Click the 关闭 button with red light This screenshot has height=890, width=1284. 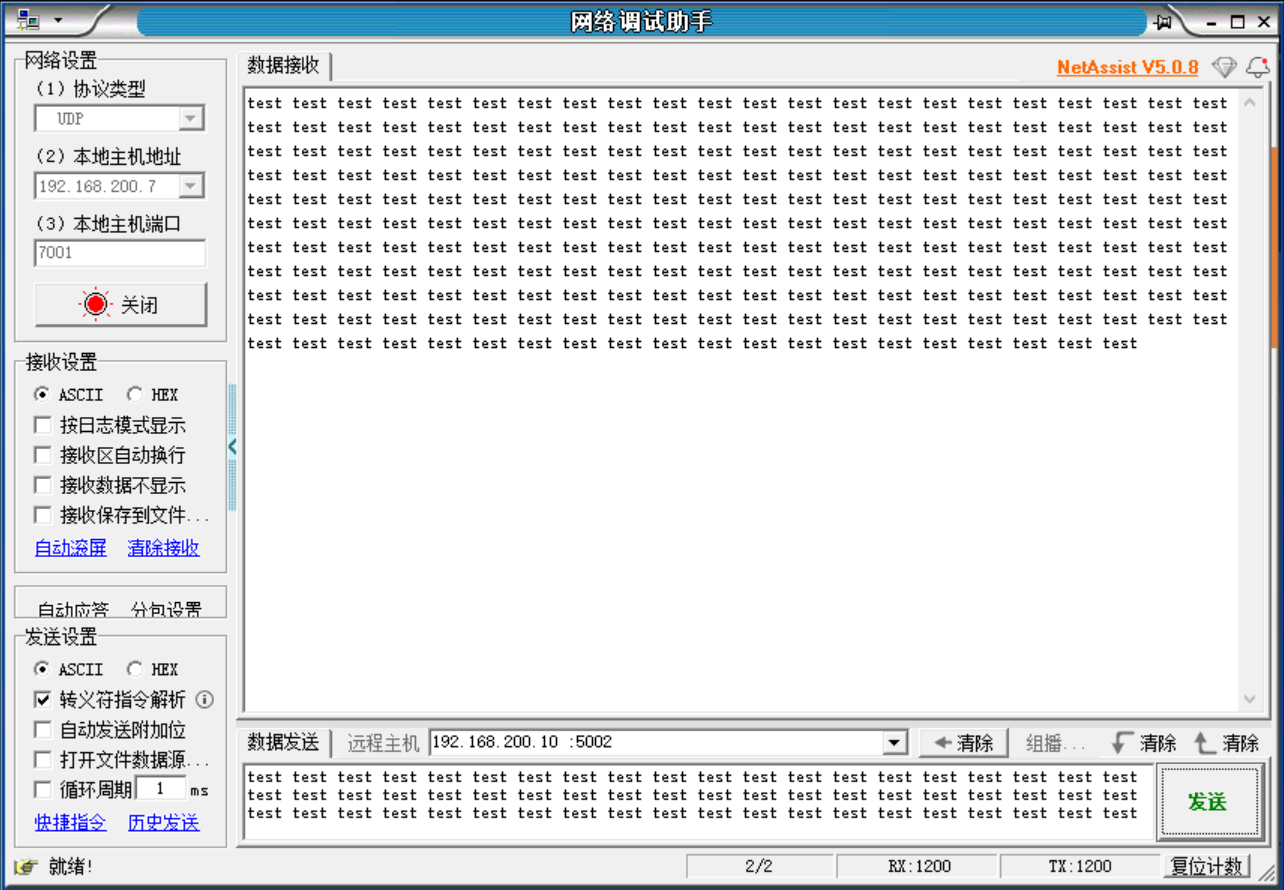tap(121, 305)
